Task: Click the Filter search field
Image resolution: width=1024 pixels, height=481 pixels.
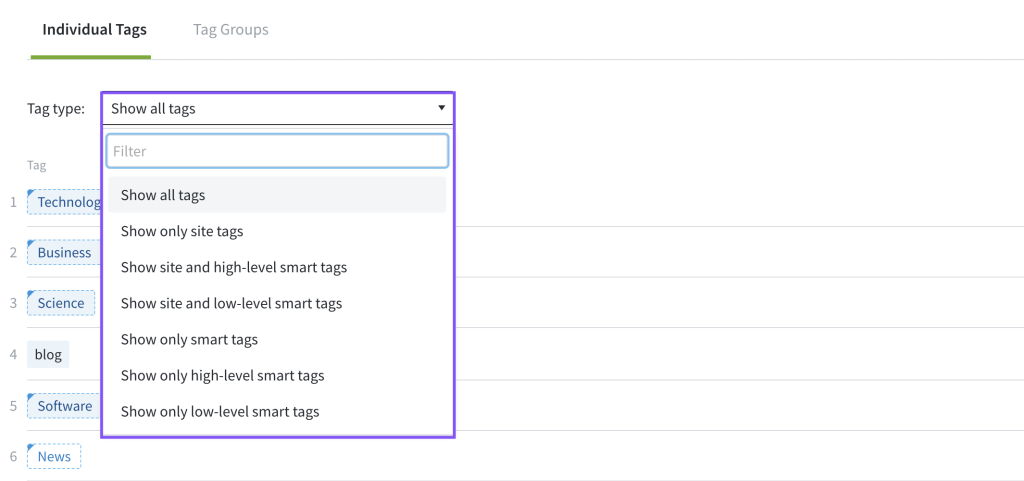Action: tap(277, 151)
